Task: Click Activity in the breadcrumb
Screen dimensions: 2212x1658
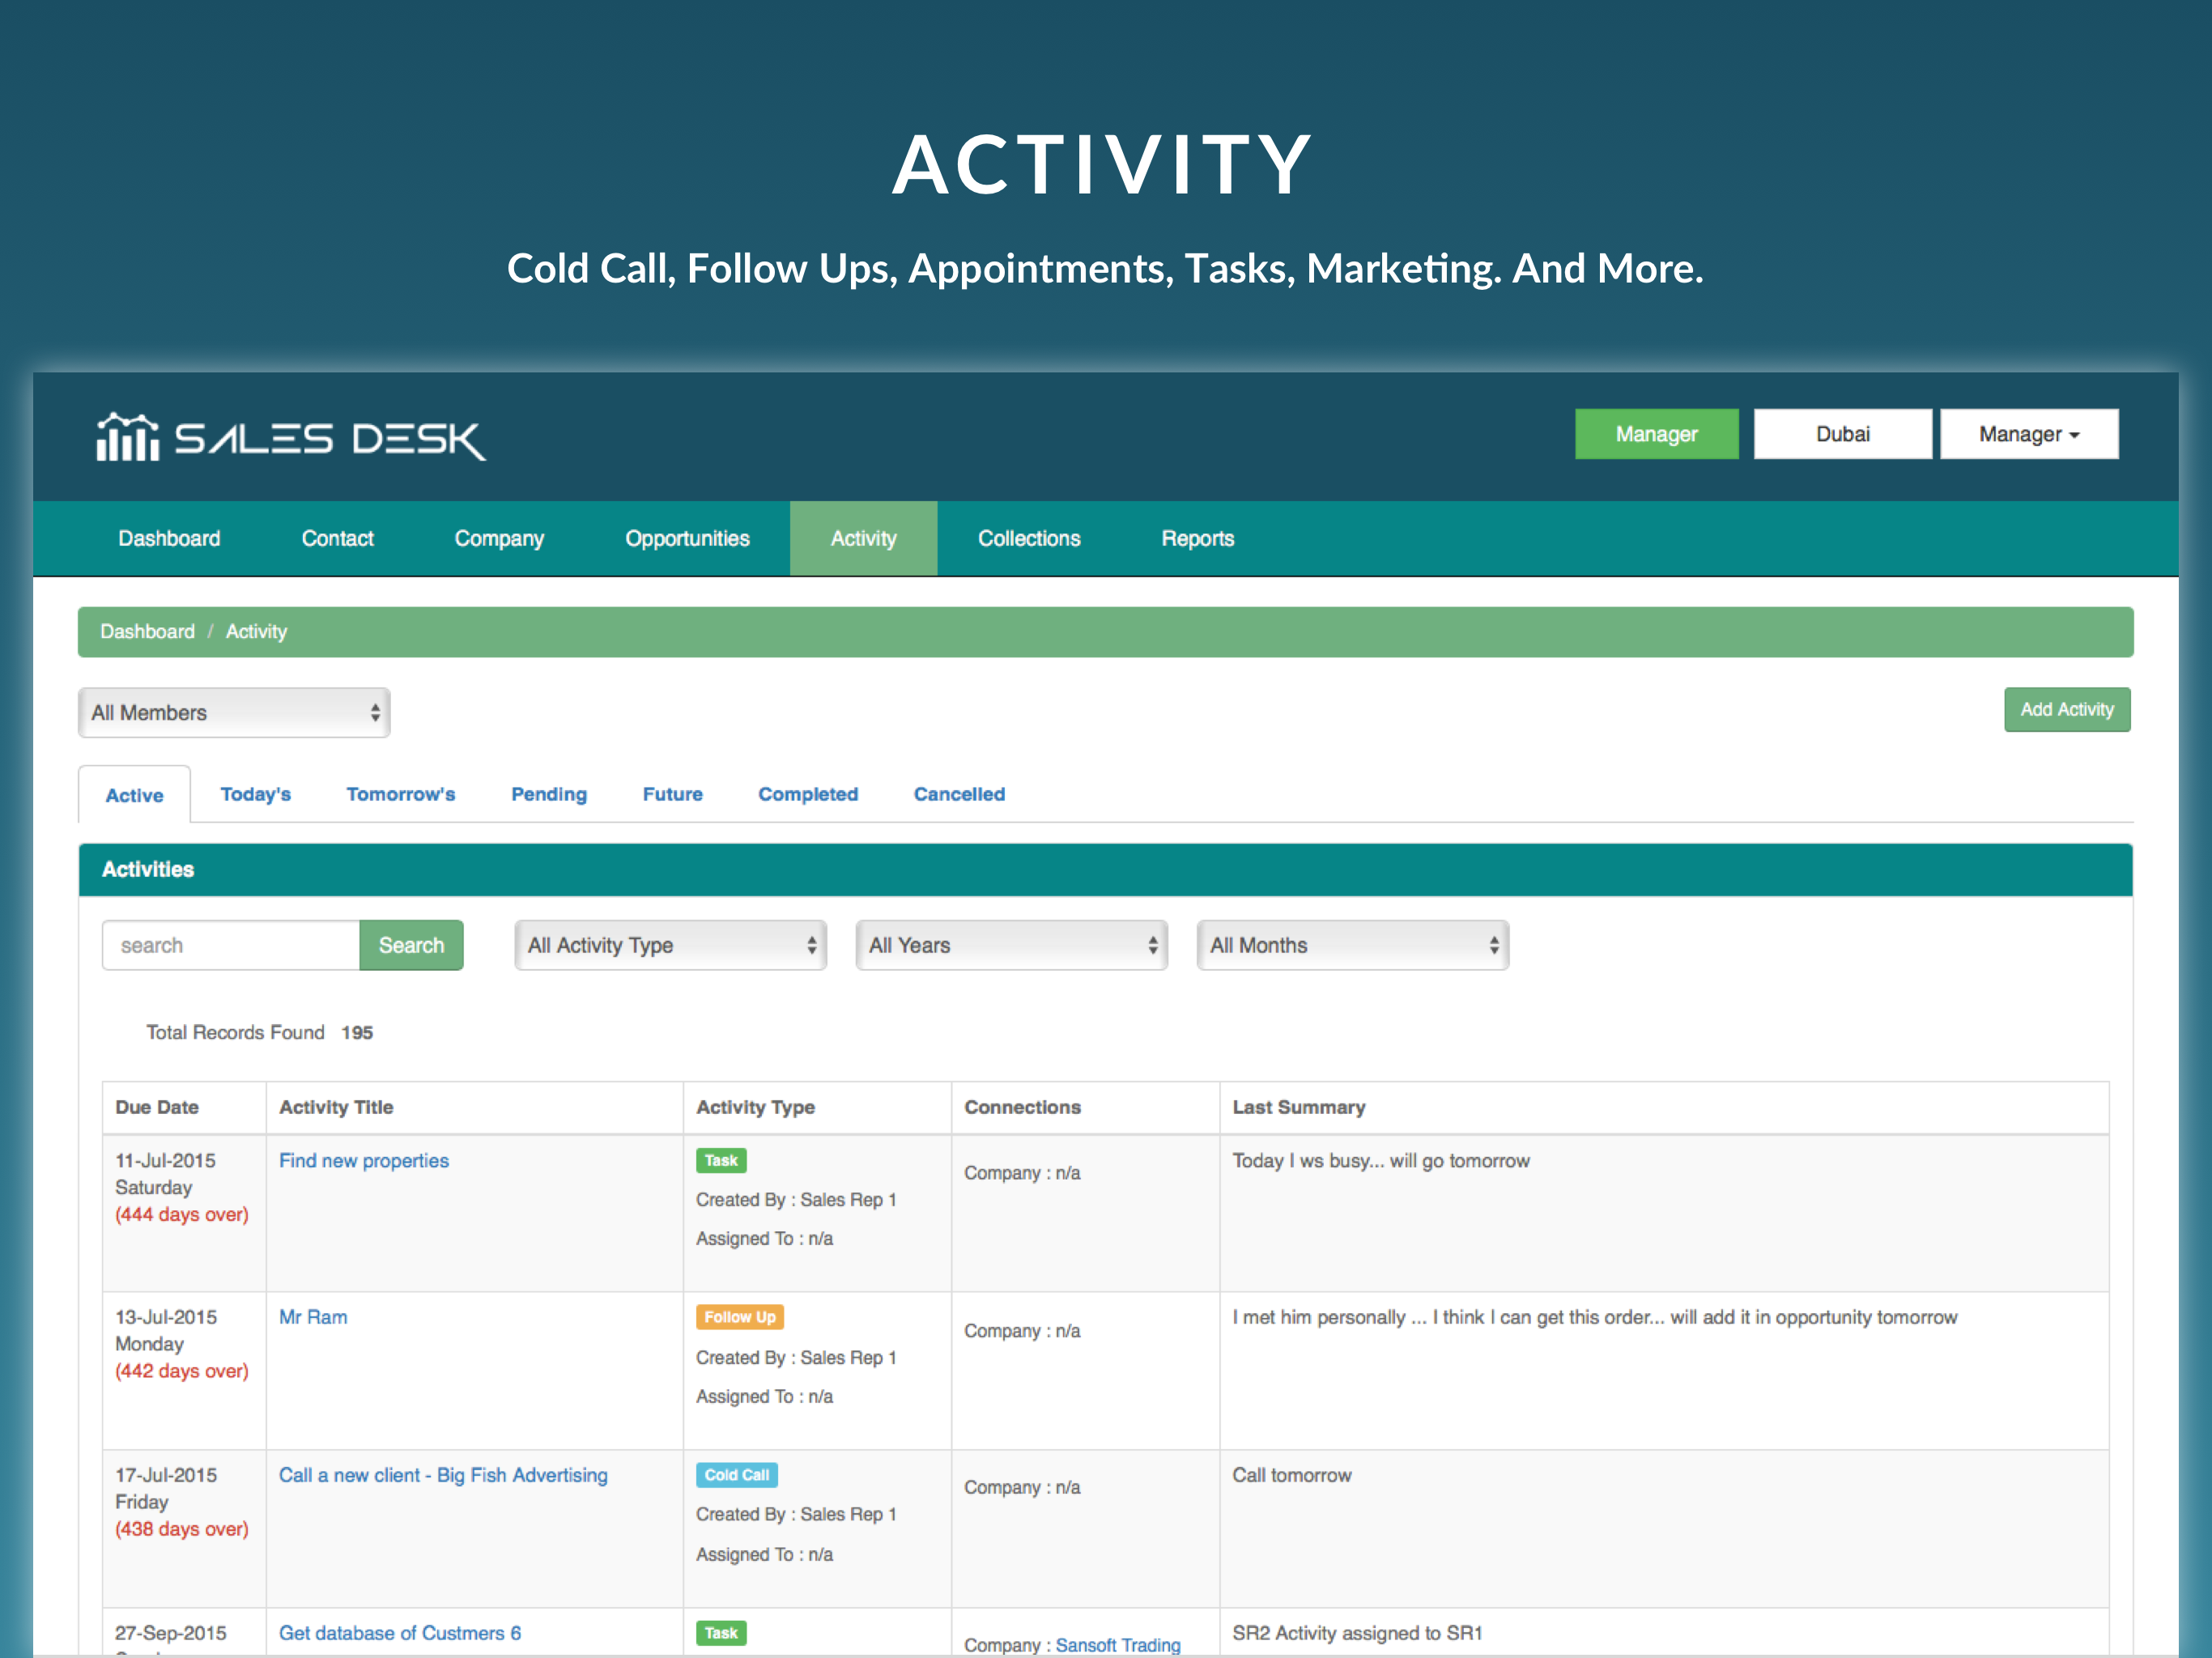Action: [256, 631]
